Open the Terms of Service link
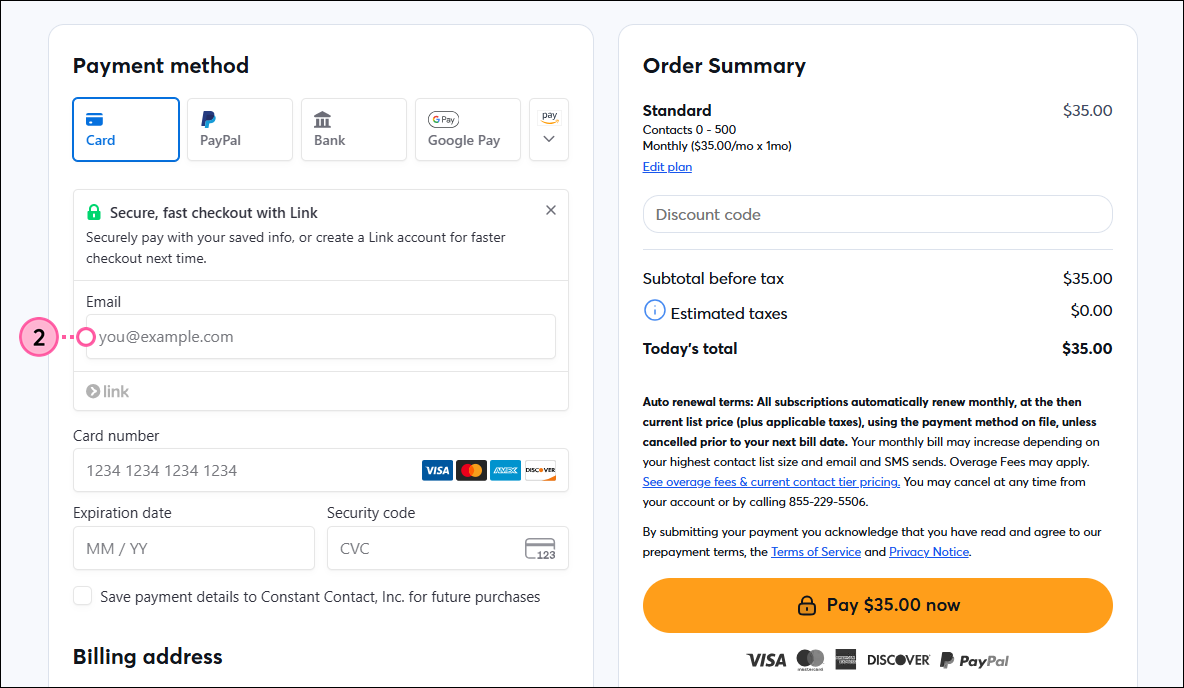 [815, 551]
